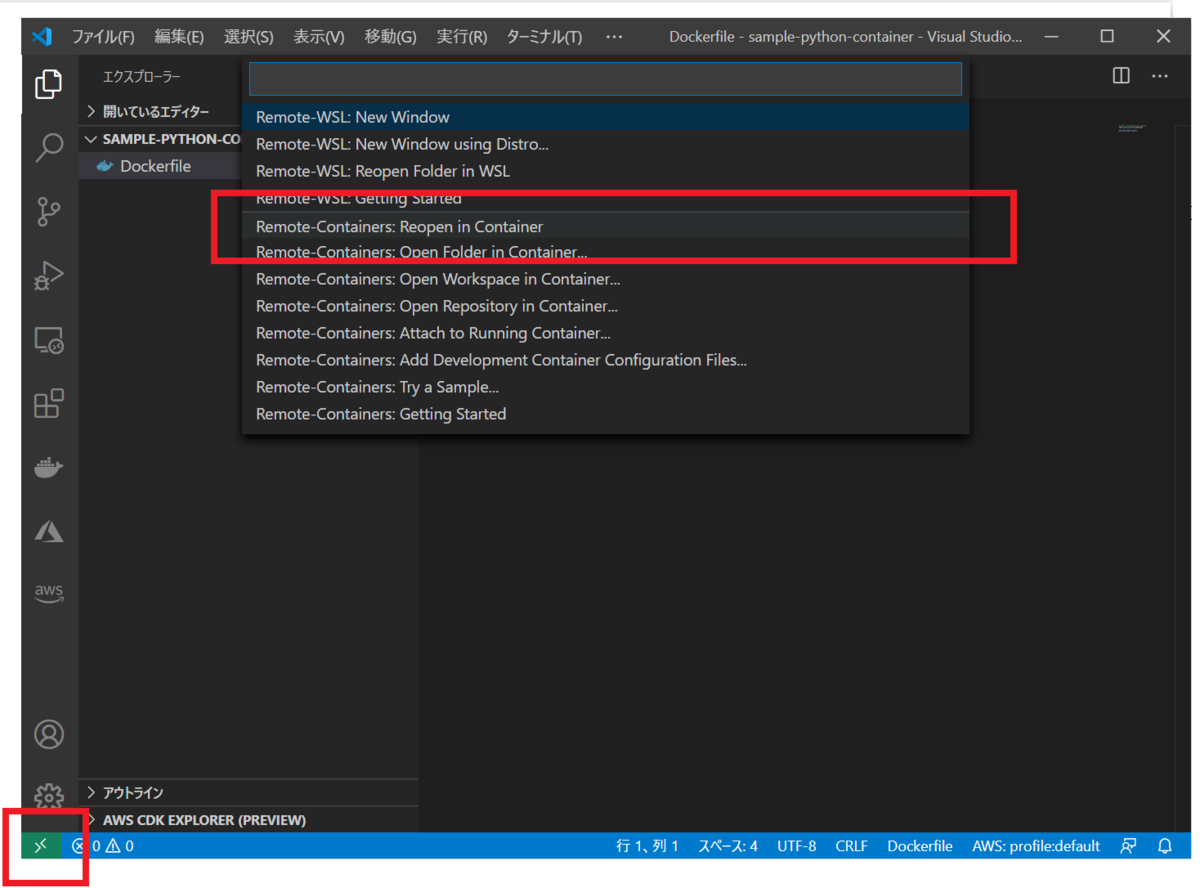This screenshot has height=888, width=1200.
Task: Open notifications bell in status bar
Action: [x=1165, y=846]
